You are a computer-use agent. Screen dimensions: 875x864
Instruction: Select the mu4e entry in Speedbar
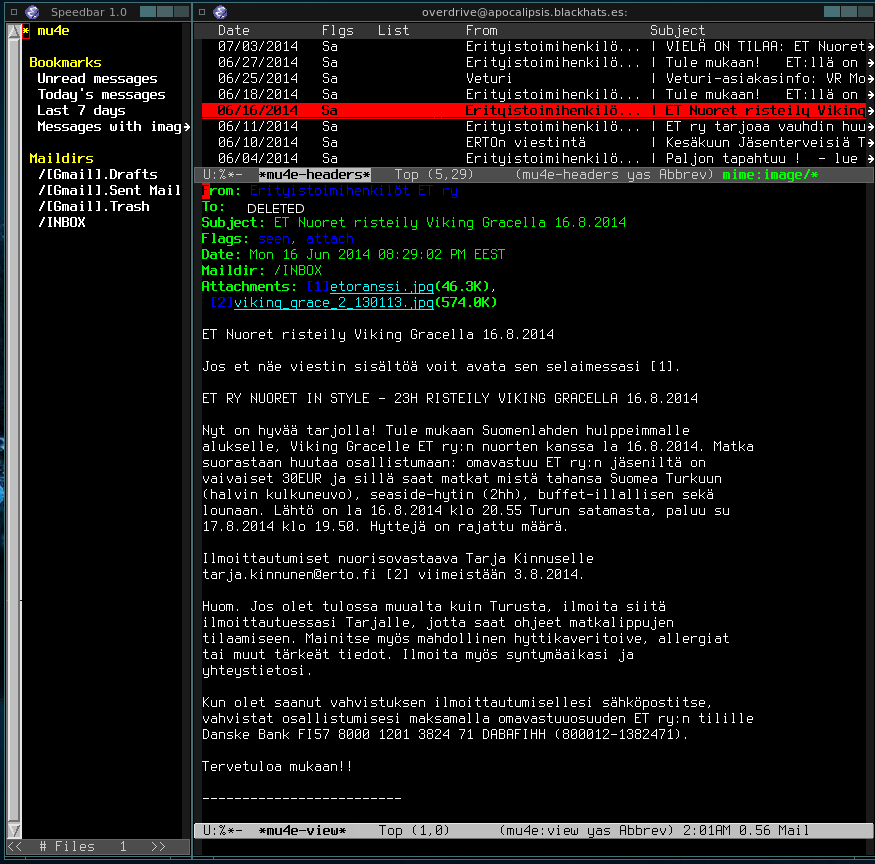[53, 31]
